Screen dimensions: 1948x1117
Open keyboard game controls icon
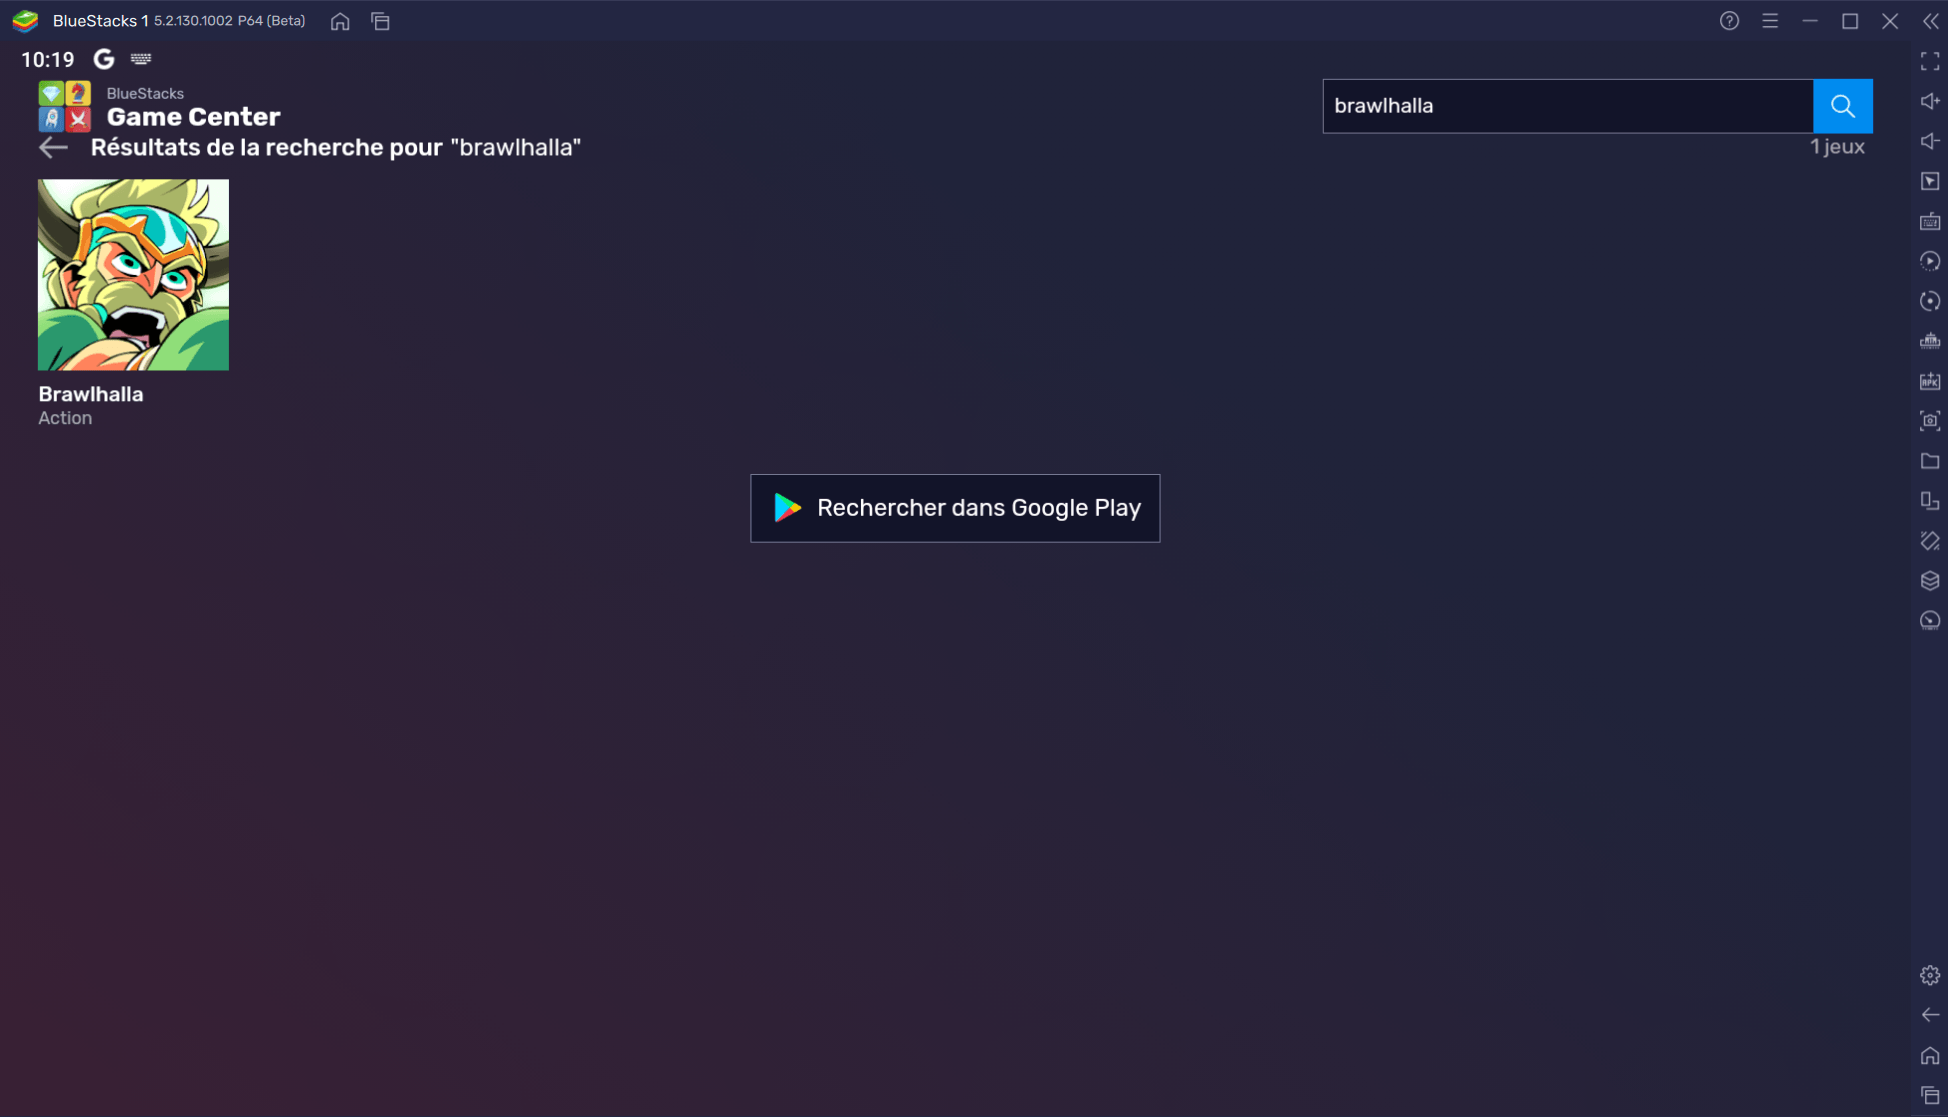[1930, 221]
